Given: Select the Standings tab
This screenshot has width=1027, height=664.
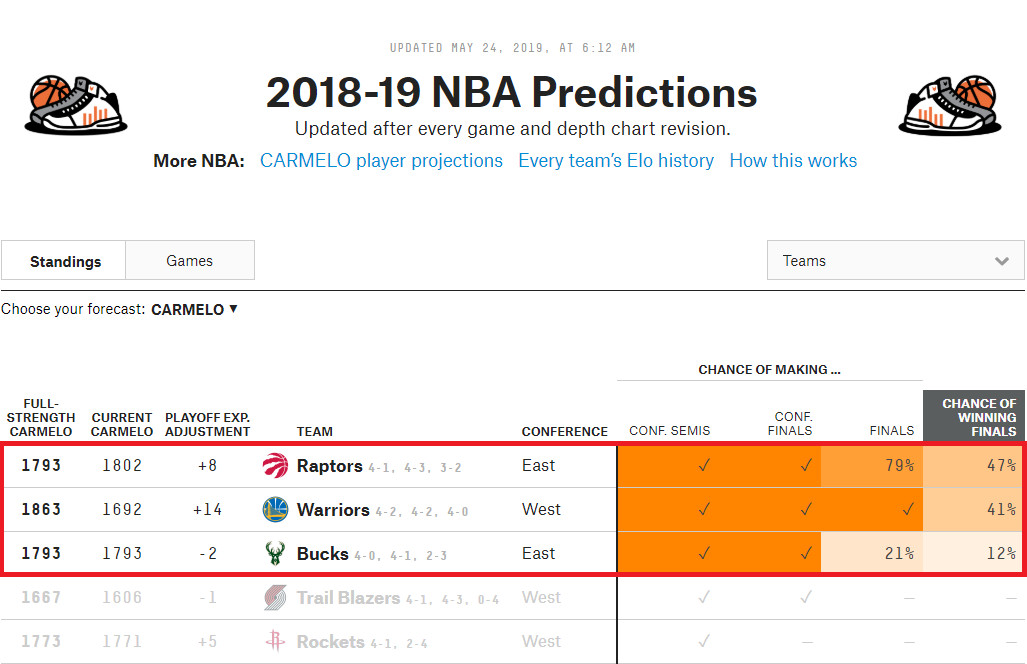Looking at the screenshot, I should click(63, 260).
